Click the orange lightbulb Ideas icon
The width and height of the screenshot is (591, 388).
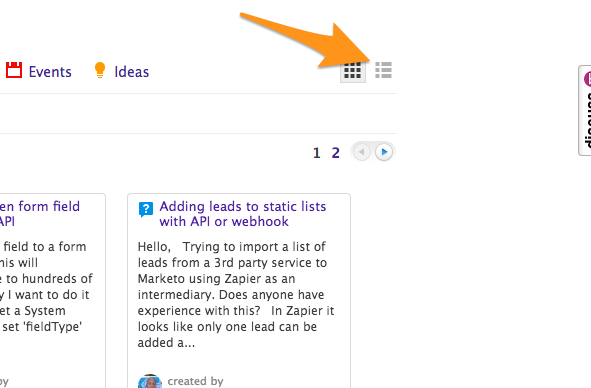tap(100, 70)
